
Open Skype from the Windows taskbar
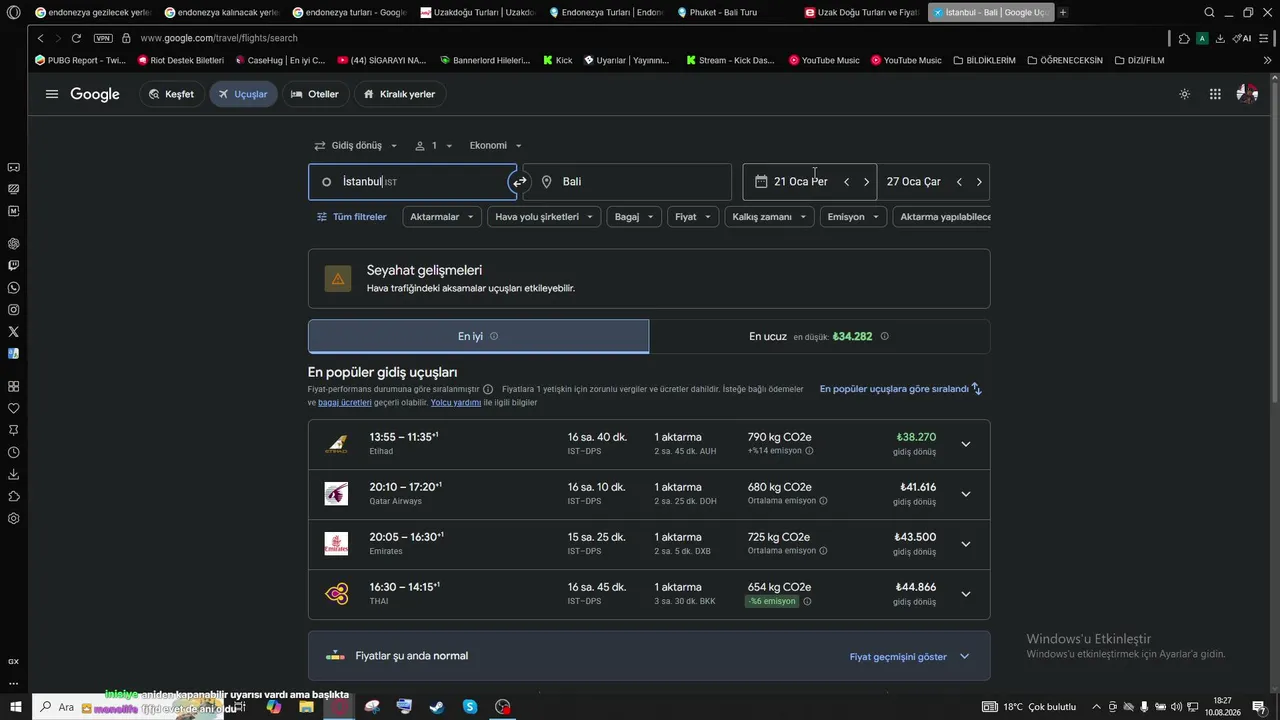(x=470, y=707)
